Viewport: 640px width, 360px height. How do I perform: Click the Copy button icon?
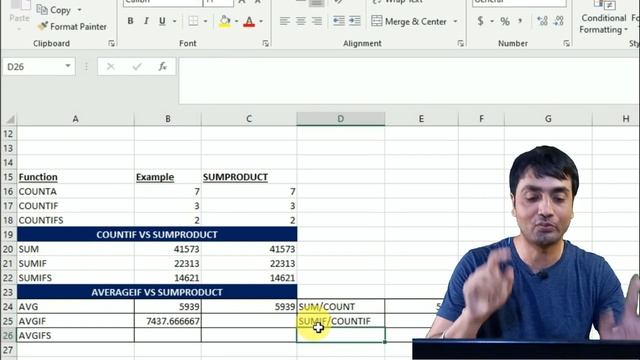pyautogui.click(x=42, y=9)
